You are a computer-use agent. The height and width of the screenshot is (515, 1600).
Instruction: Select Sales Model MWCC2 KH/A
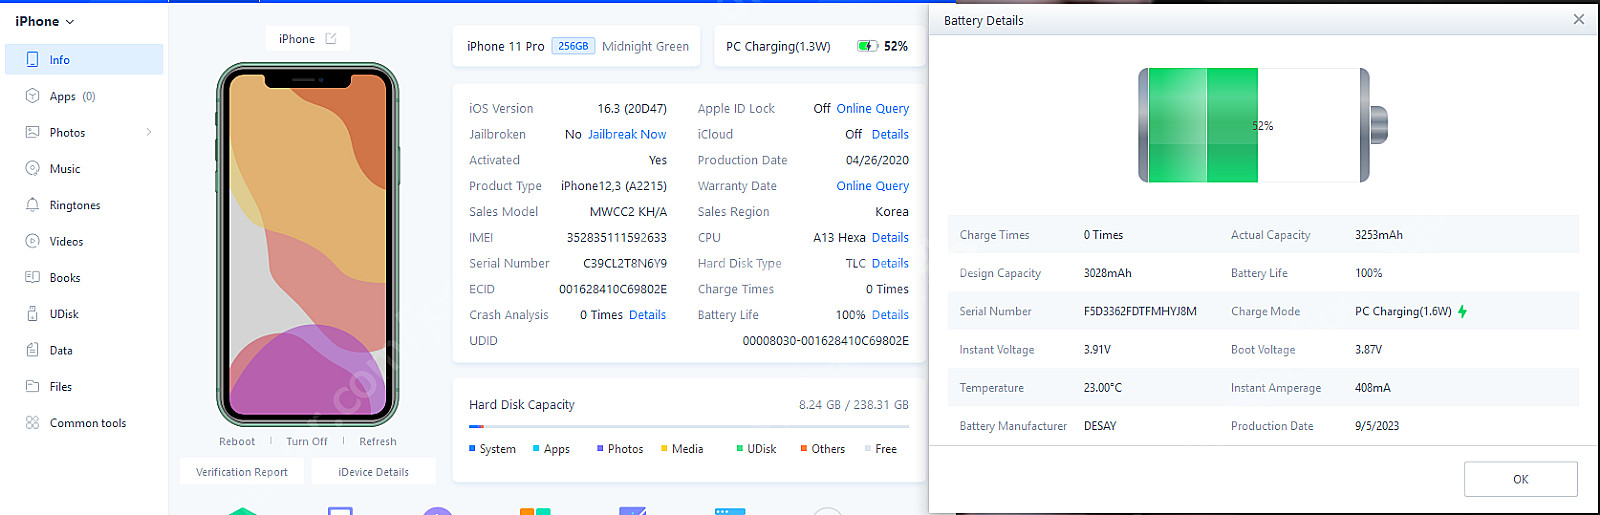pos(628,212)
